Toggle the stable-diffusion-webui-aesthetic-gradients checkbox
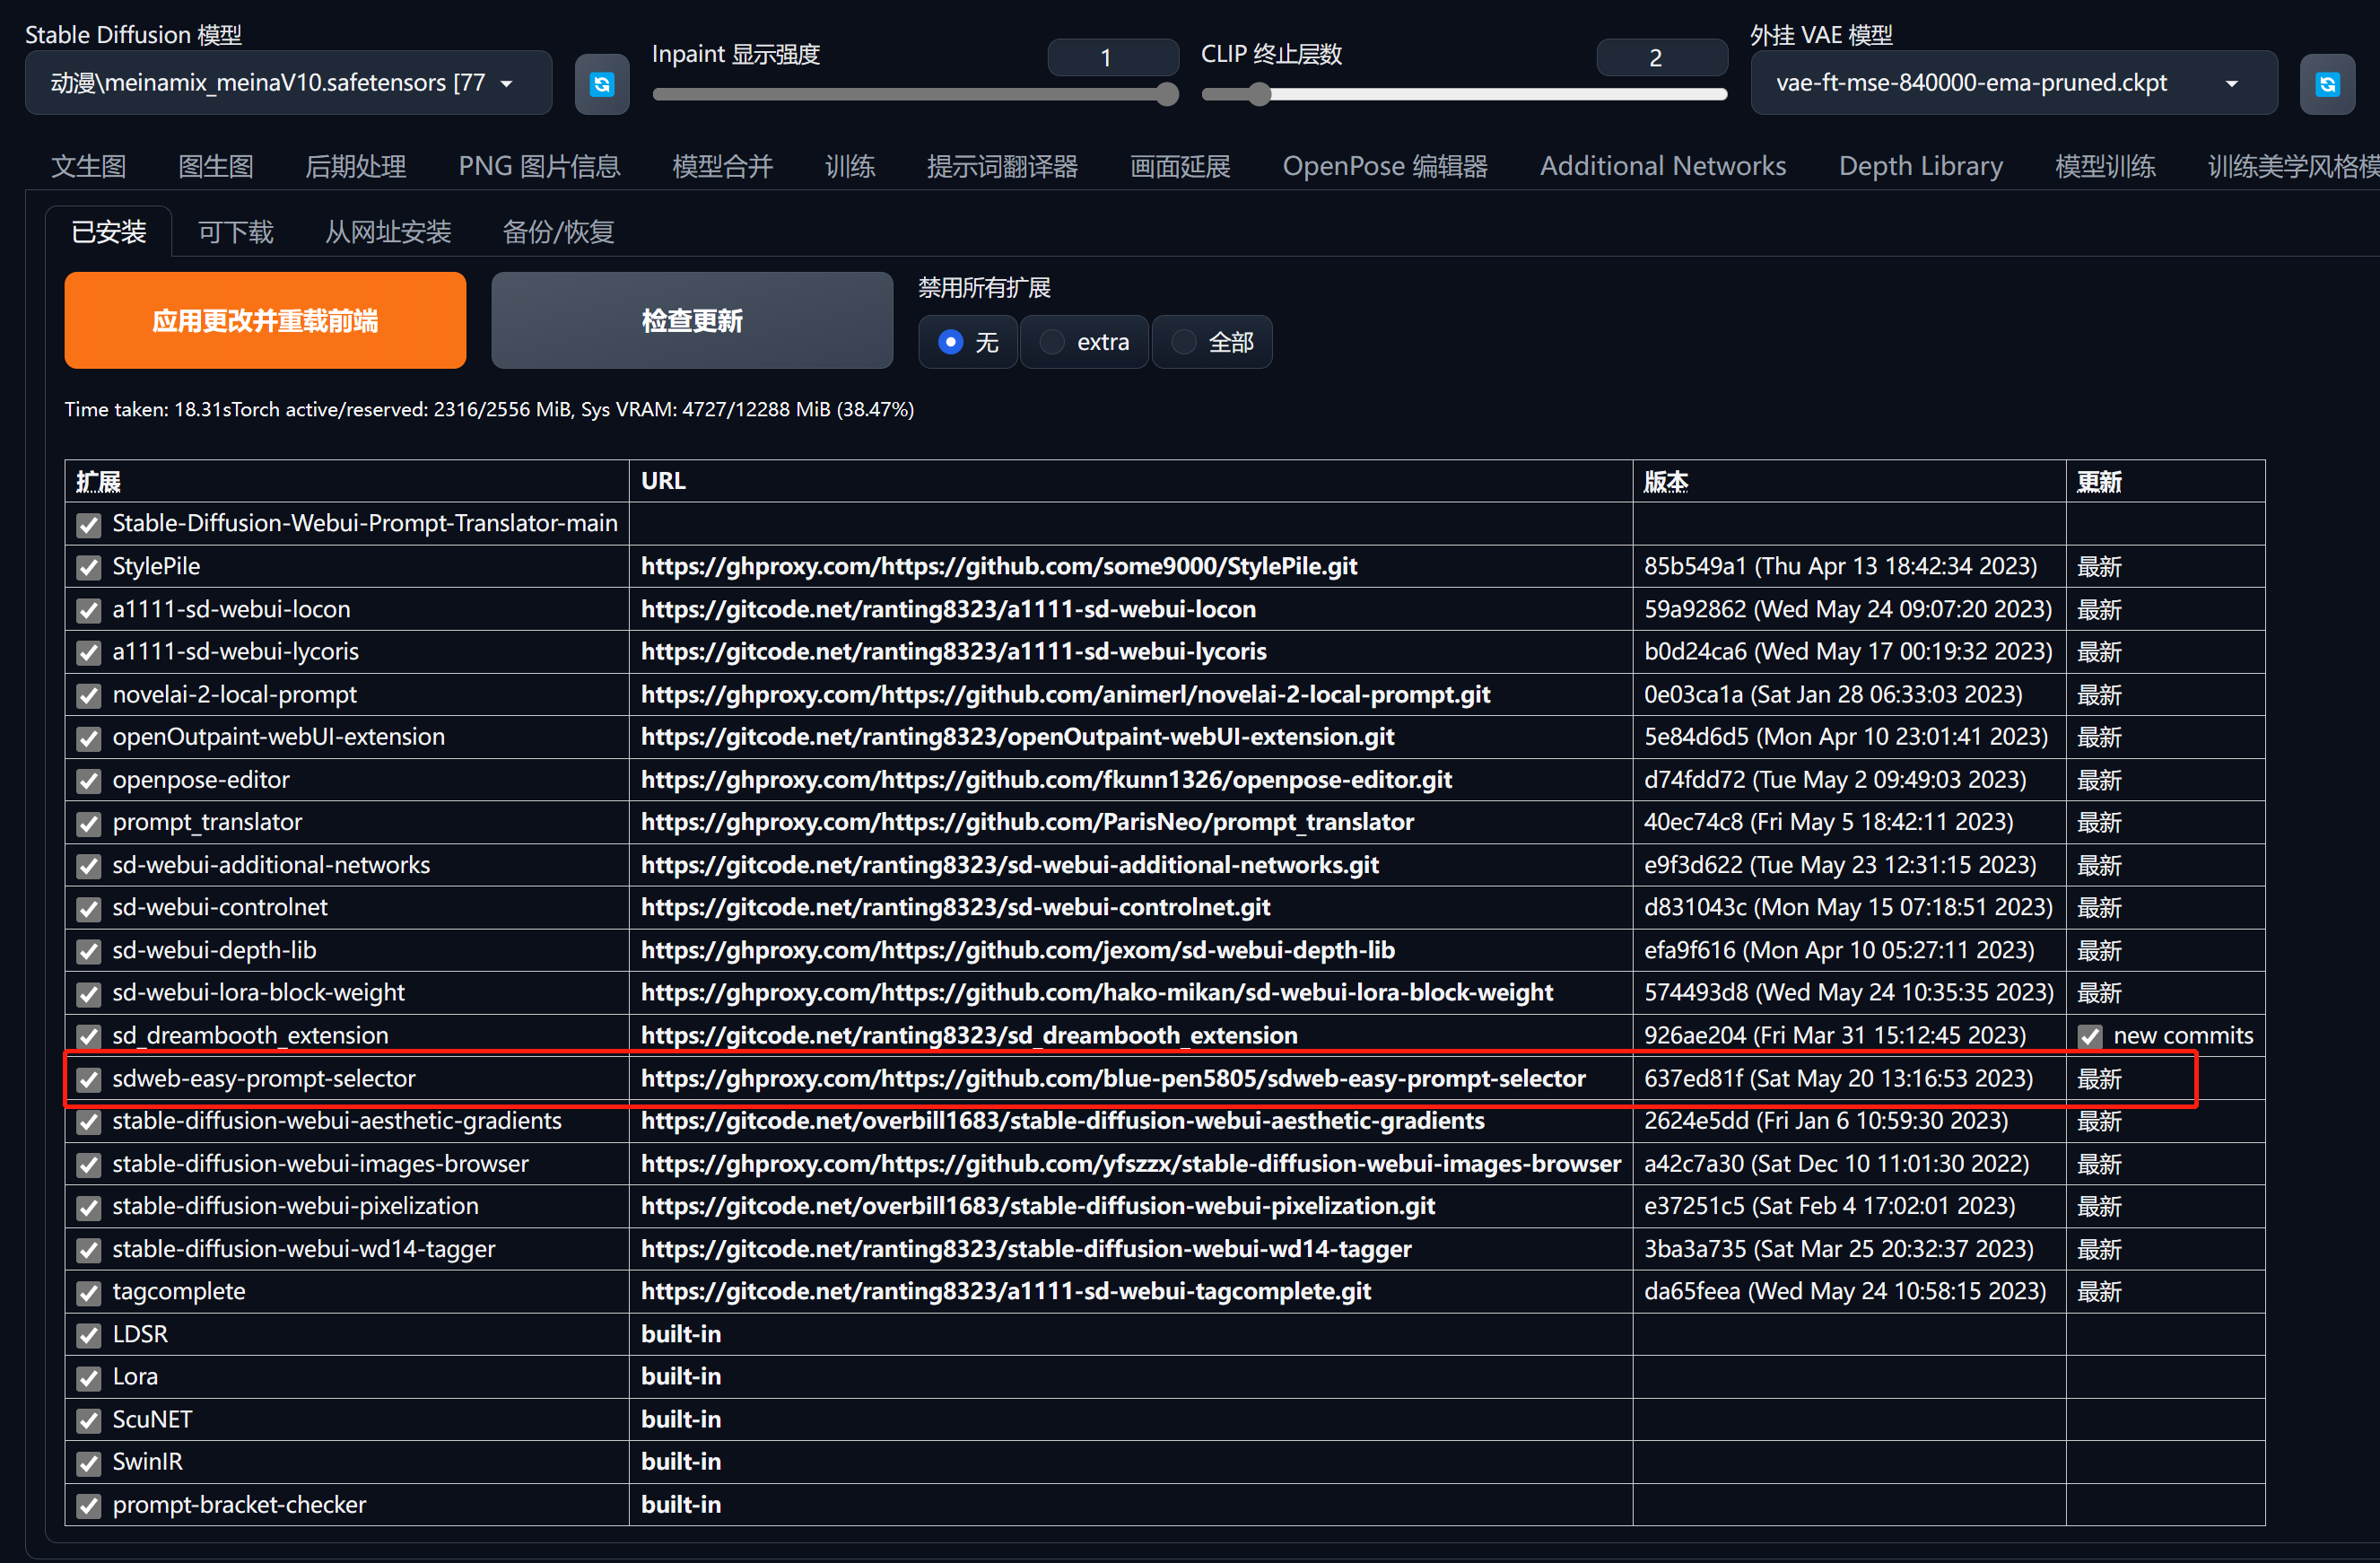This screenshot has width=2380, height=1563. pos(89,1122)
